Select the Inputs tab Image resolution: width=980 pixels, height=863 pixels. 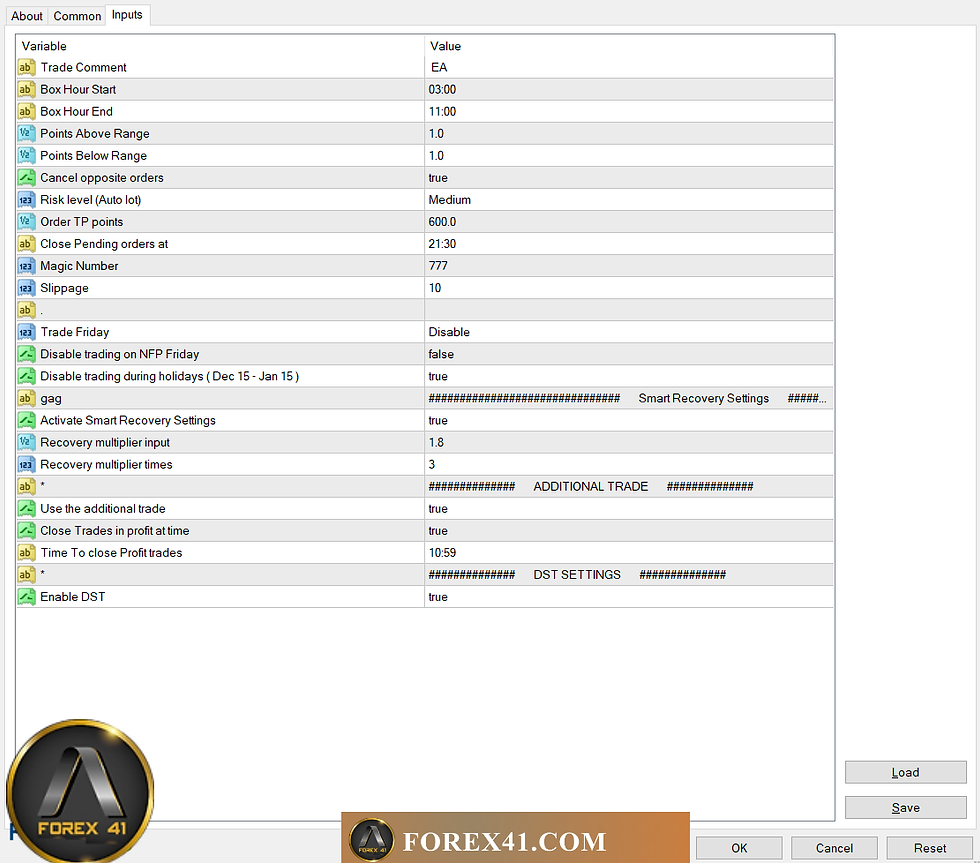[127, 14]
